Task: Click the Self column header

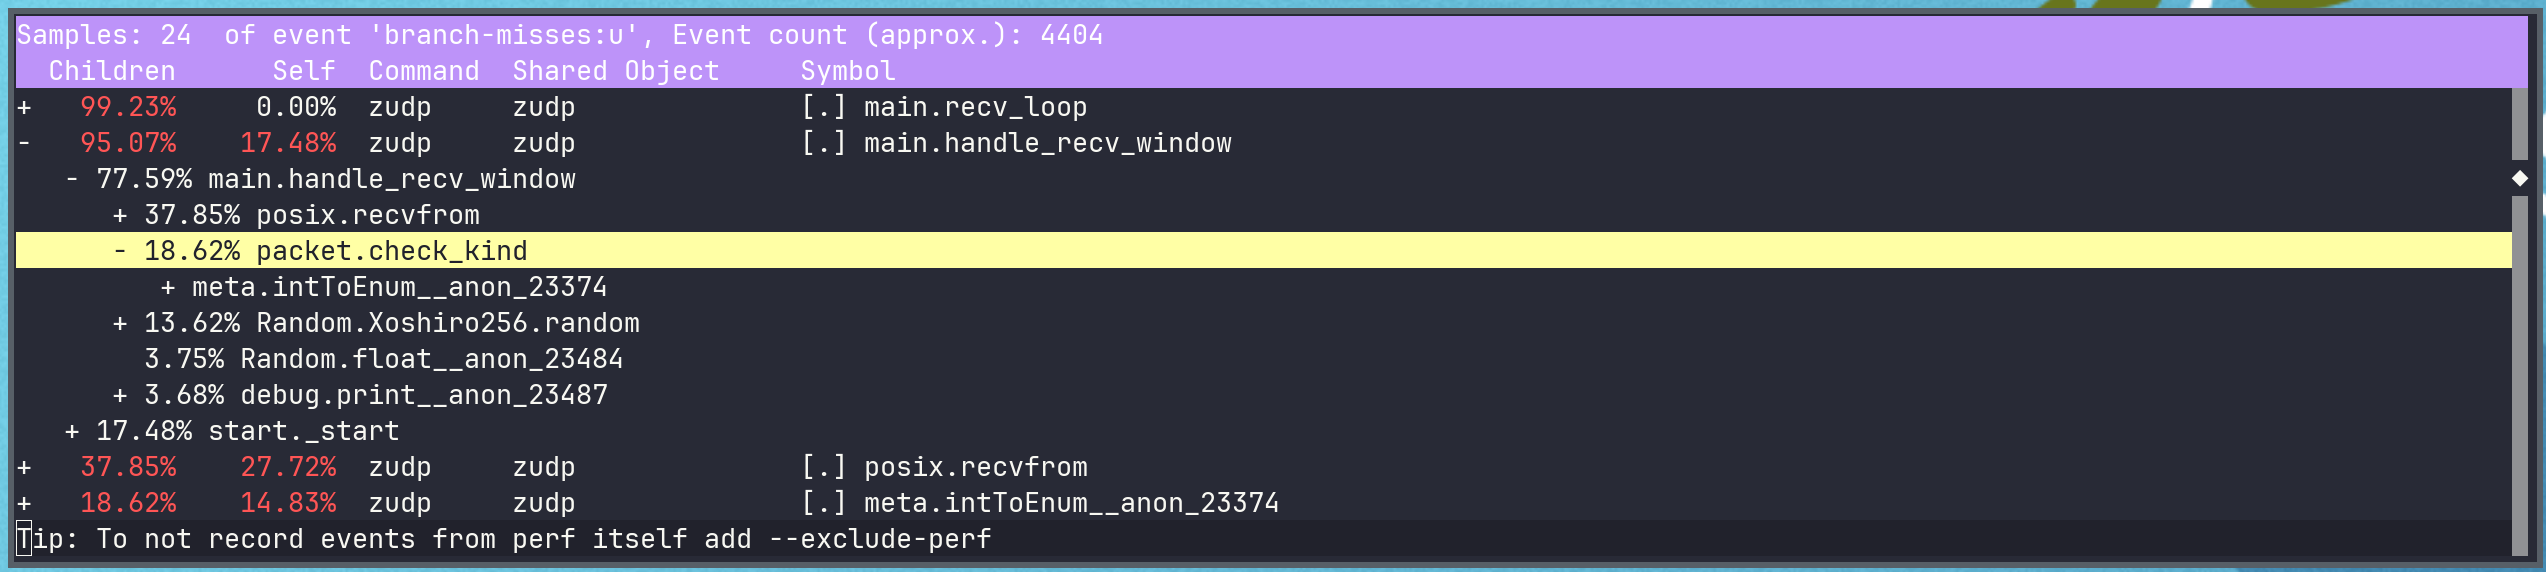Action: coord(304,71)
